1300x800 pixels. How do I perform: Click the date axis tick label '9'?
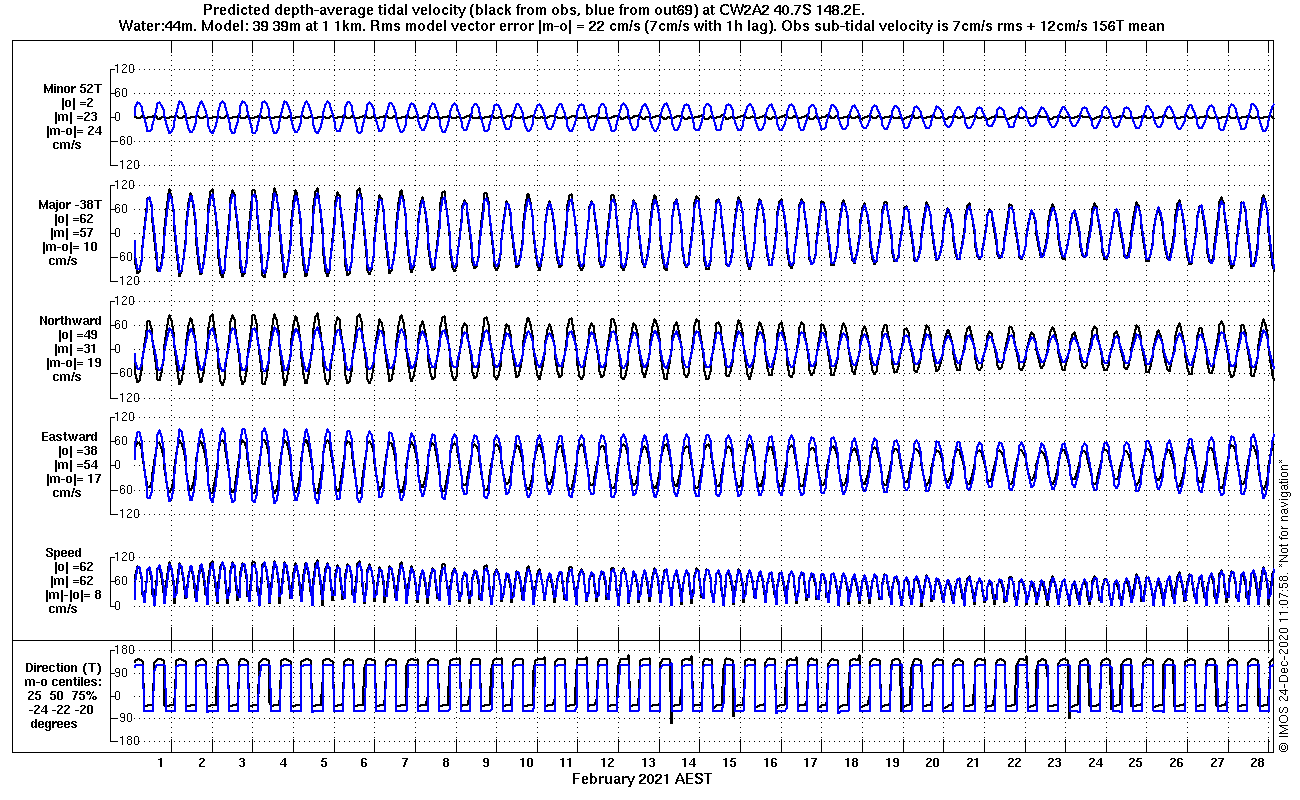tap(486, 763)
